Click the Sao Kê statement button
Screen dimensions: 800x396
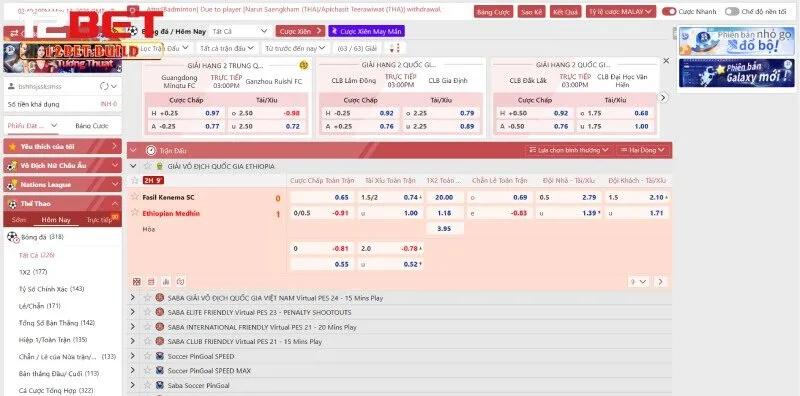[x=532, y=11]
